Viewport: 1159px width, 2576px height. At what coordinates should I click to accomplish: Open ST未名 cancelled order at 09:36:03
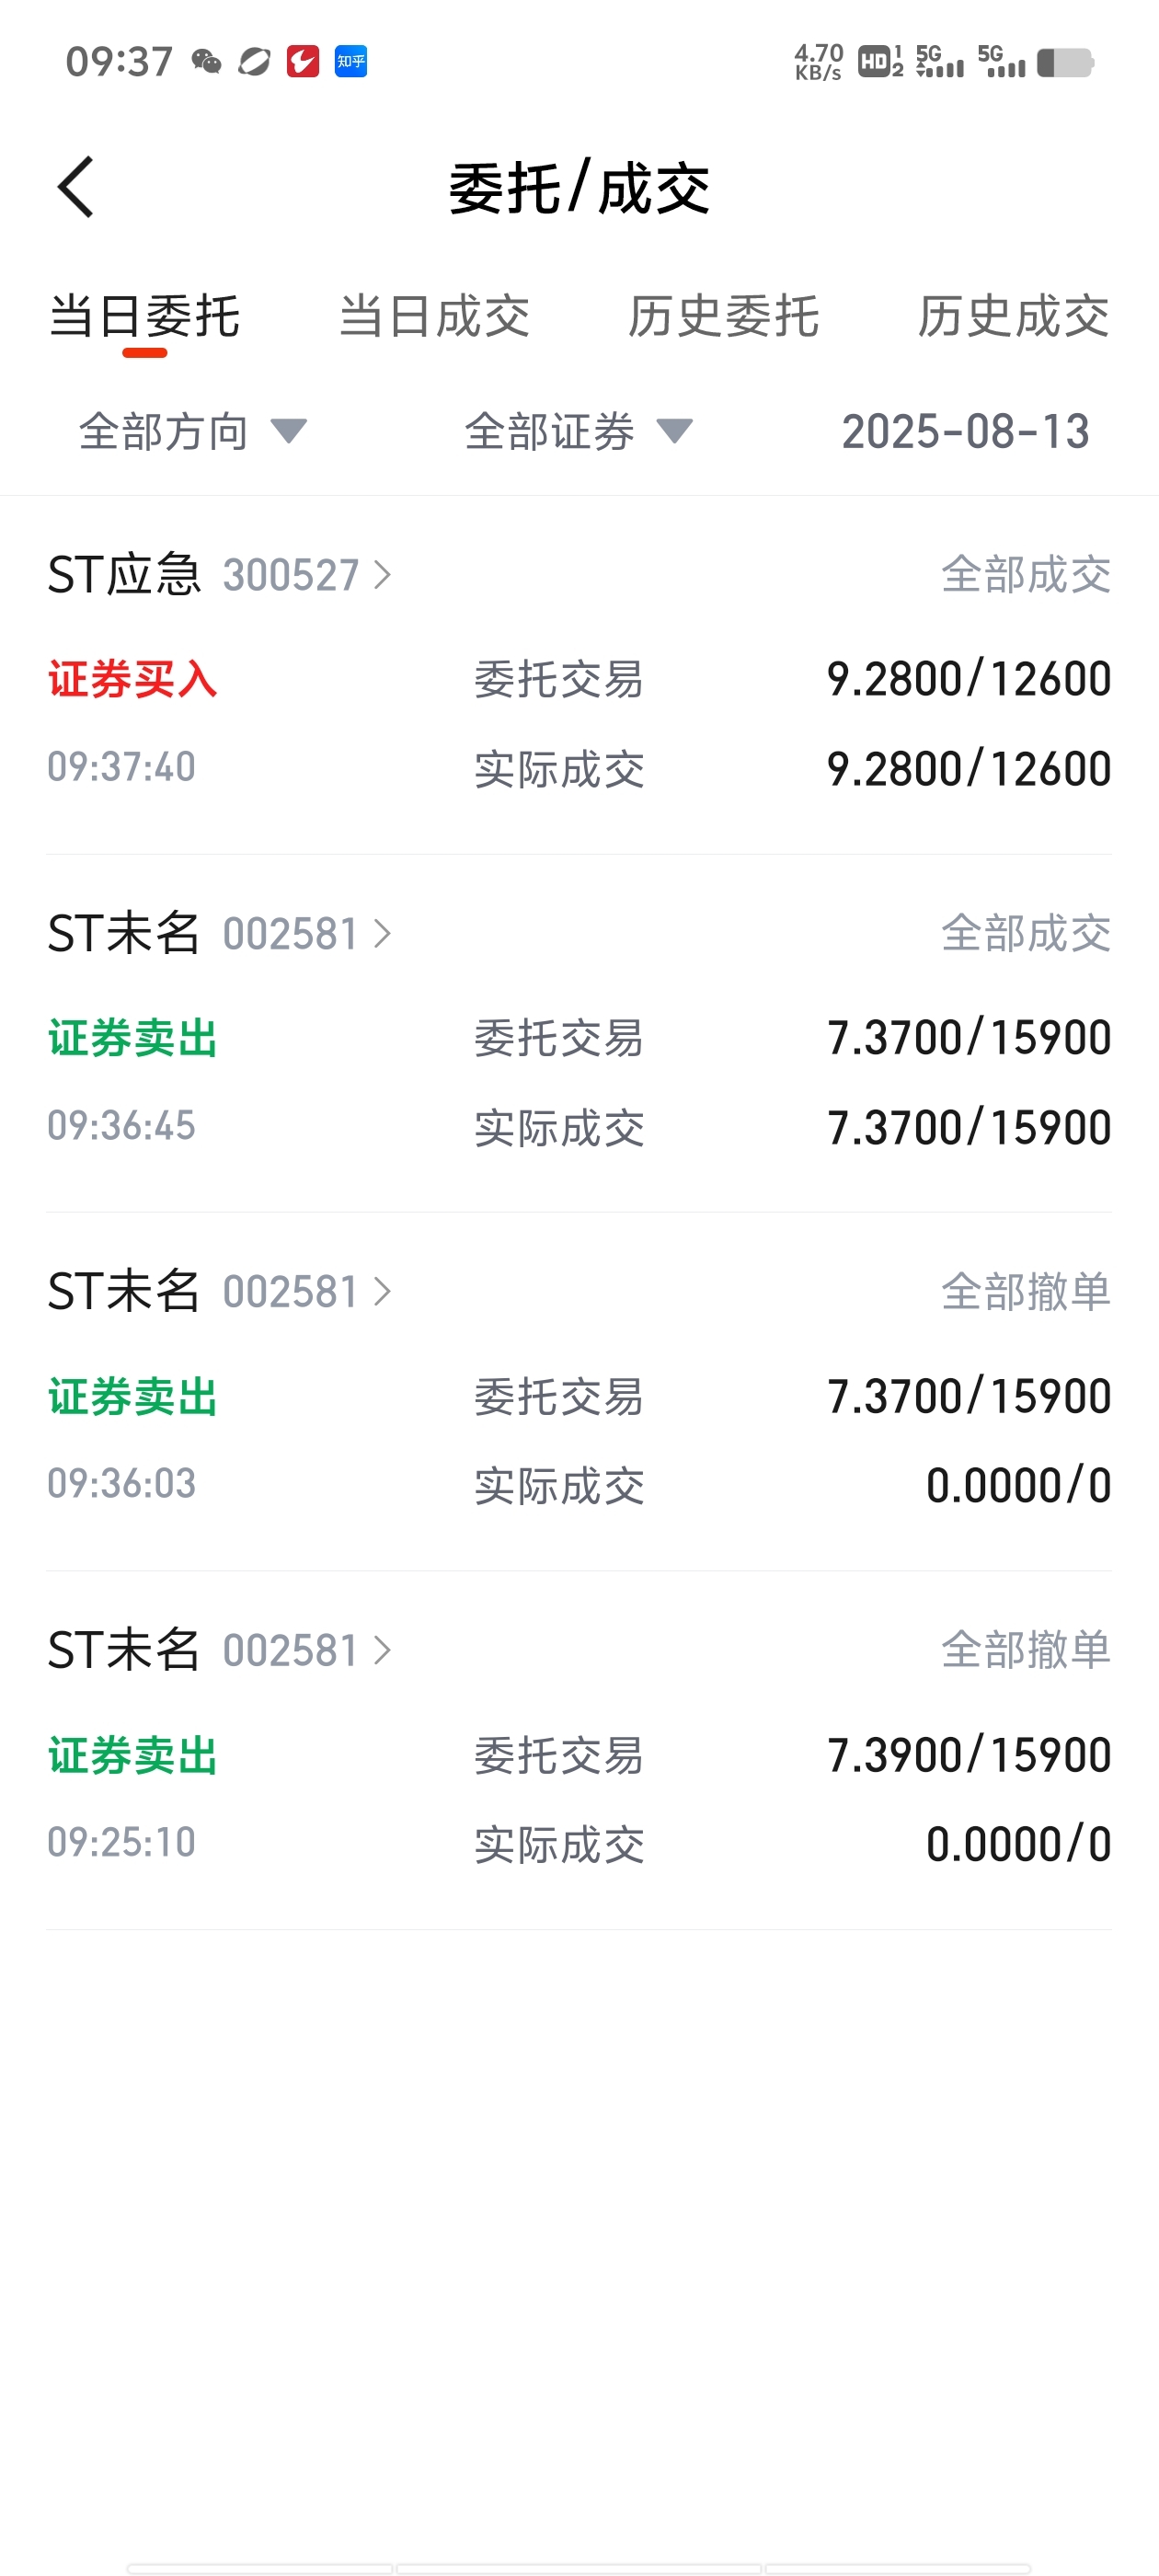pyautogui.click(x=579, y=1392)
